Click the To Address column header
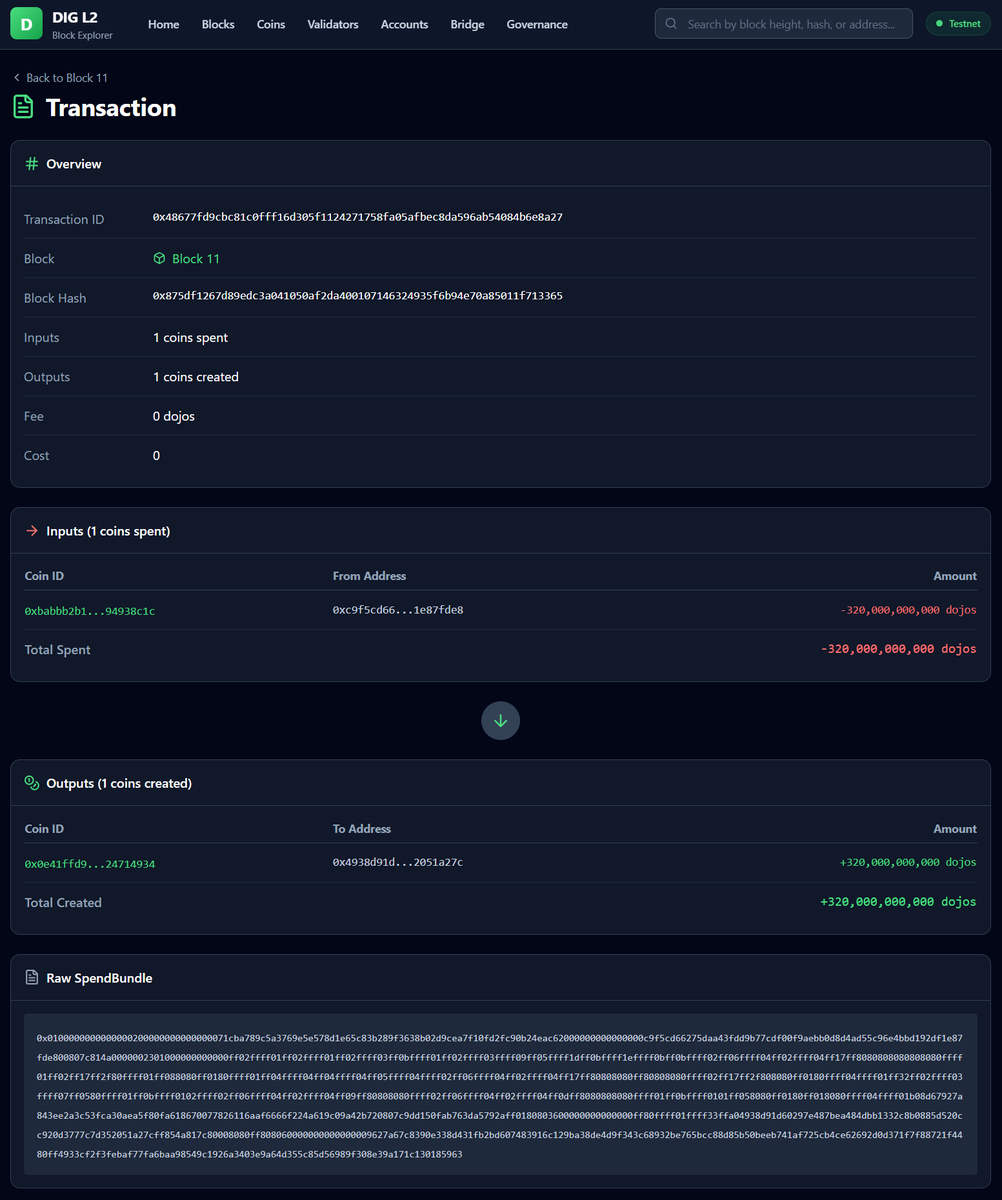The height and width of the screenshot is (1200, 1002). (x=362, y=829)
